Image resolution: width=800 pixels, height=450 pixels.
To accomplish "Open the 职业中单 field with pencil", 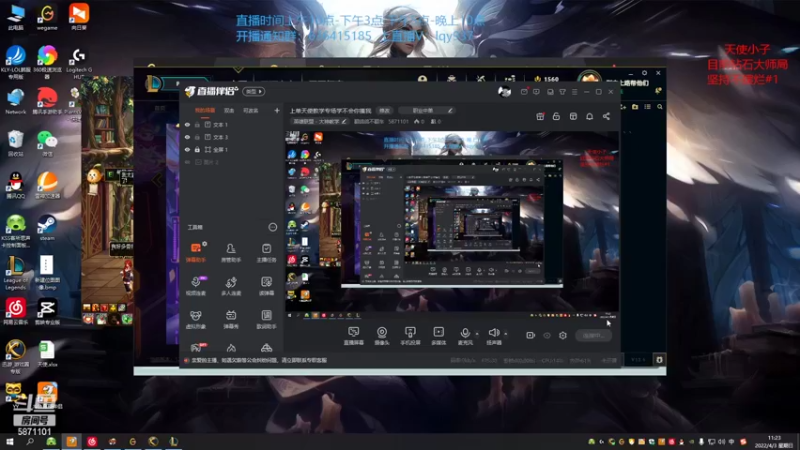I will [x=427, y=110].
